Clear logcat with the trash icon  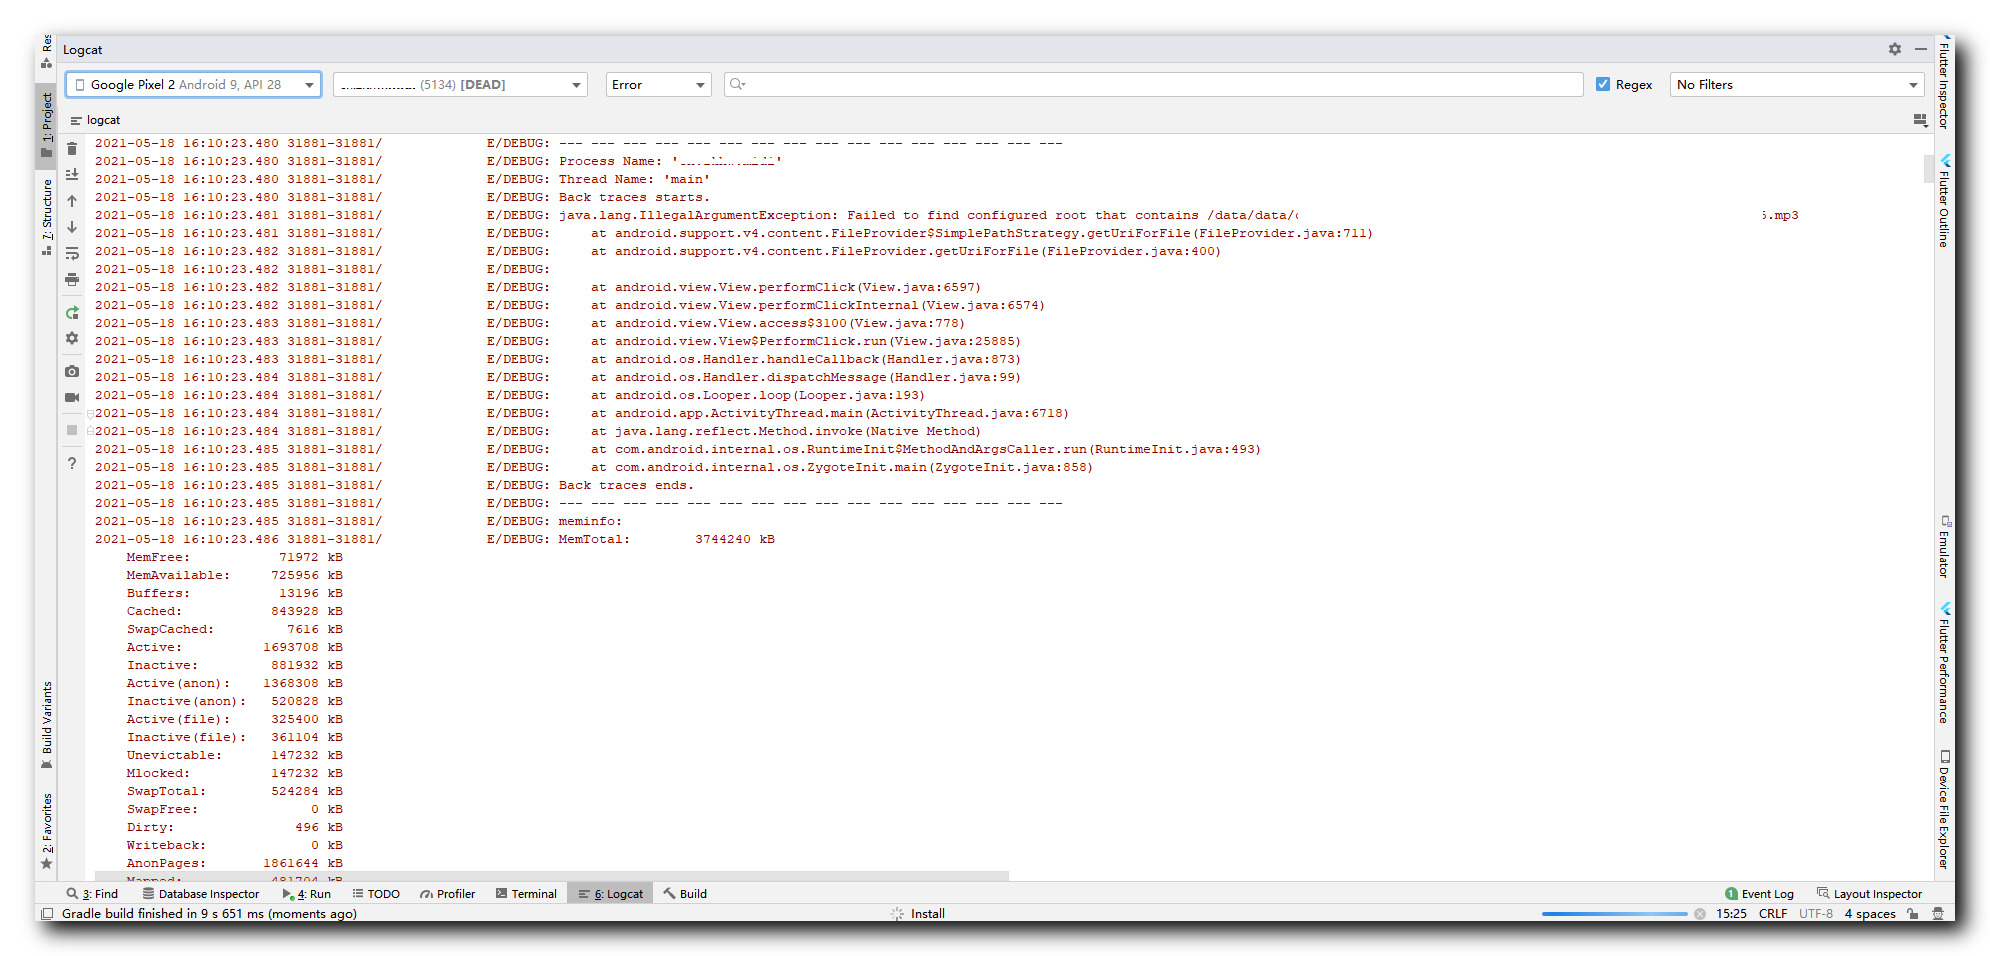72,148
